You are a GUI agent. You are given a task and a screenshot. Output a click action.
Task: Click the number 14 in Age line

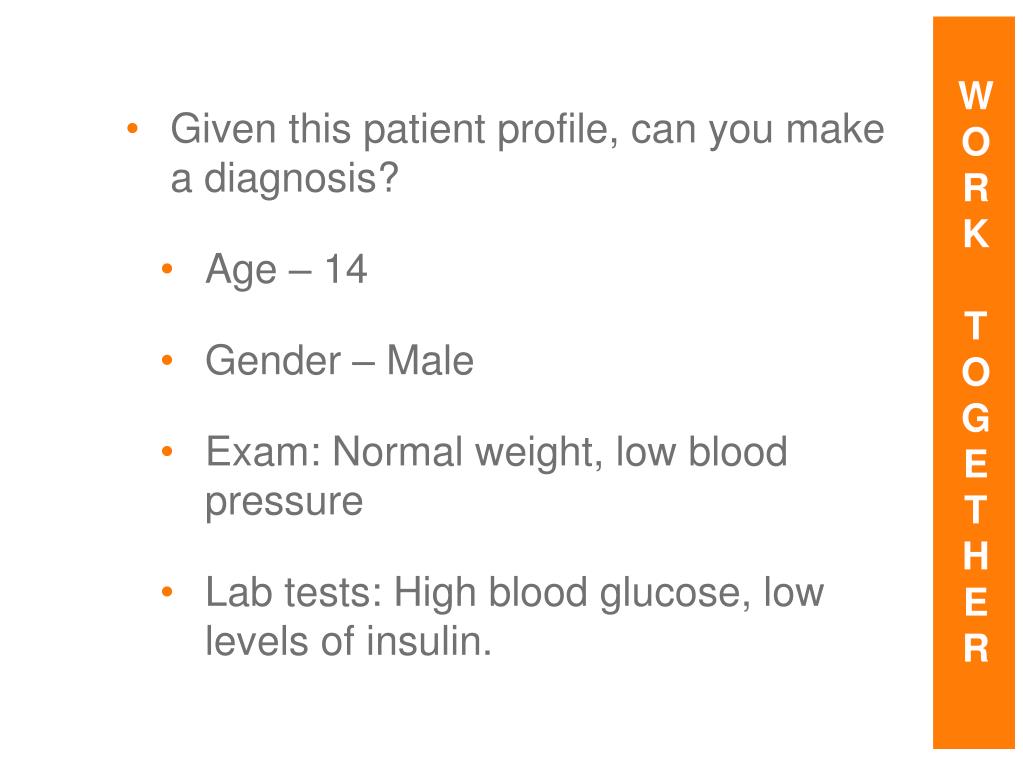tap(346, 269)
